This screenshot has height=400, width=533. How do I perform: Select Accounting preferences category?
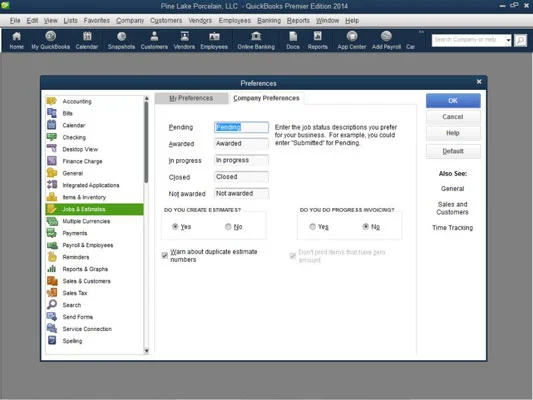pos(94,101)
